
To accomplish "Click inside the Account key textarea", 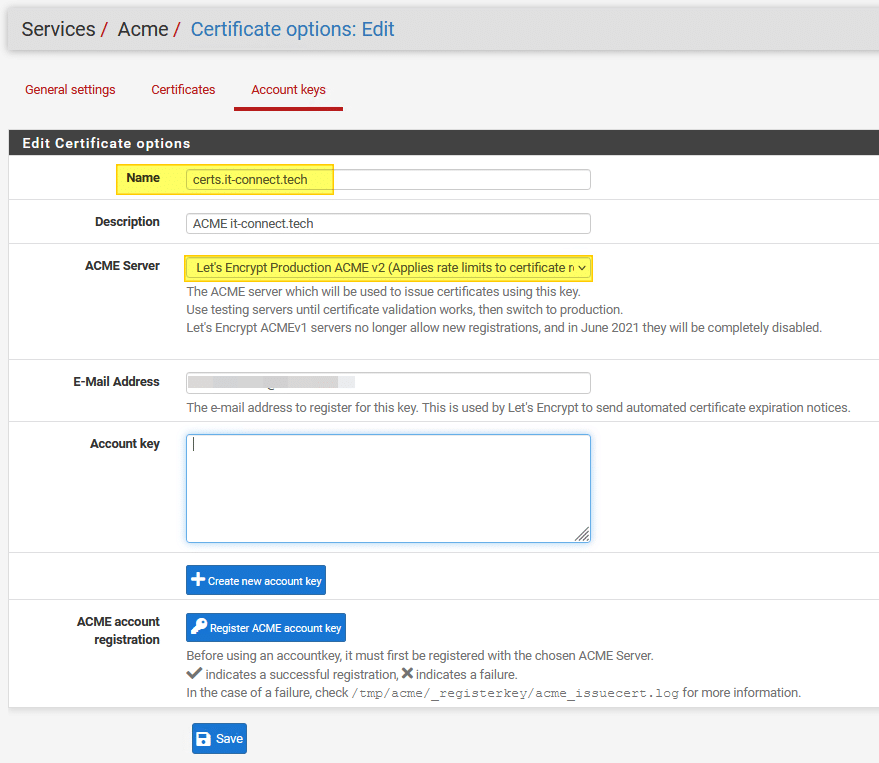I will tap(388, 485).
